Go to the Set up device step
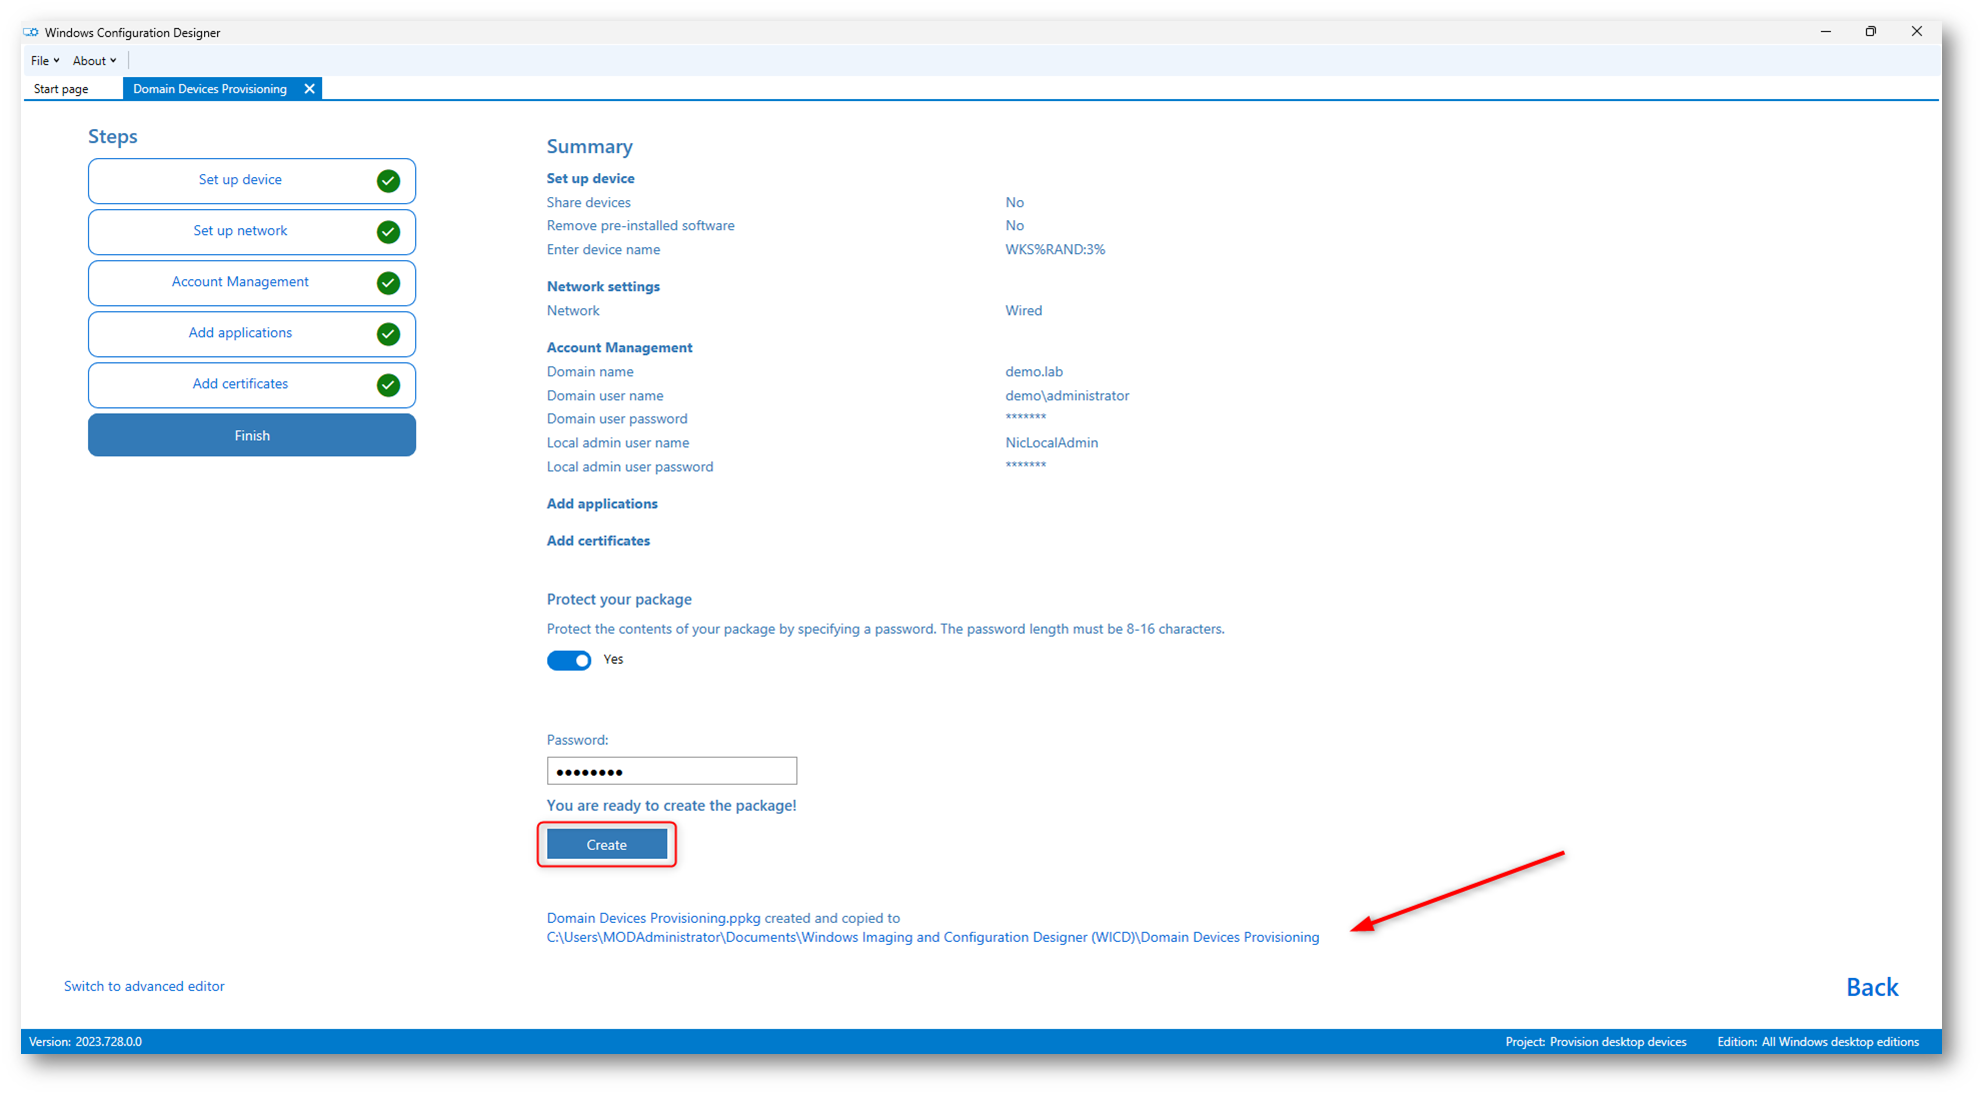1984x1096 pixels. (x=252, y=181)
